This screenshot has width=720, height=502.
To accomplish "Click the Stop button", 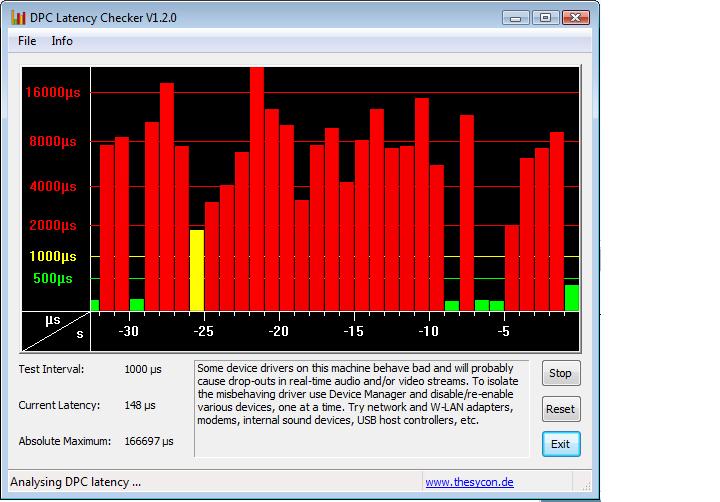I will coord(561,373).
